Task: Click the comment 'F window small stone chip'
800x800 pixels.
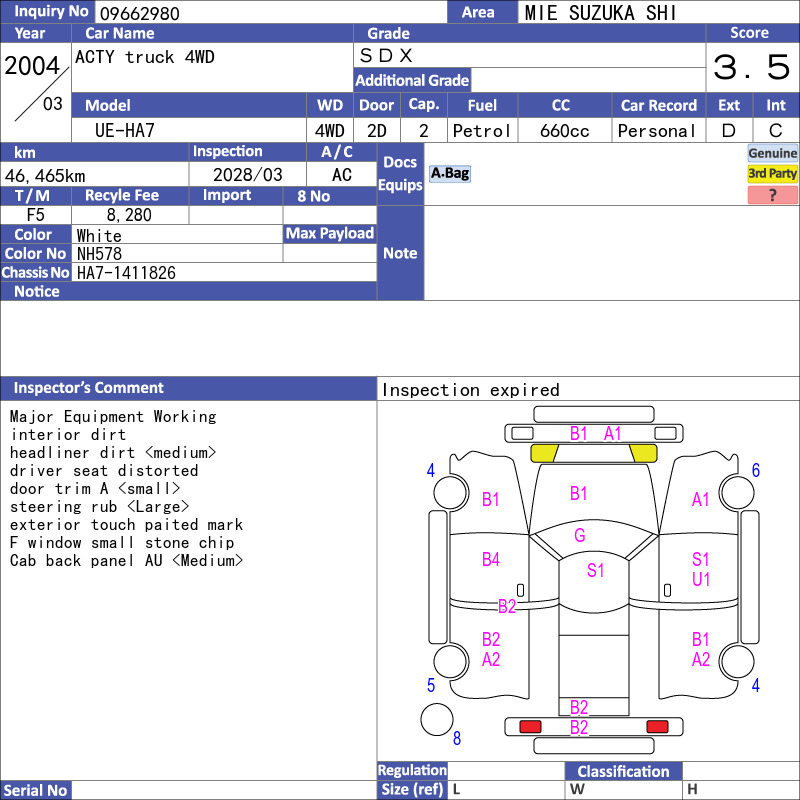Action: [x=122, y=542]
